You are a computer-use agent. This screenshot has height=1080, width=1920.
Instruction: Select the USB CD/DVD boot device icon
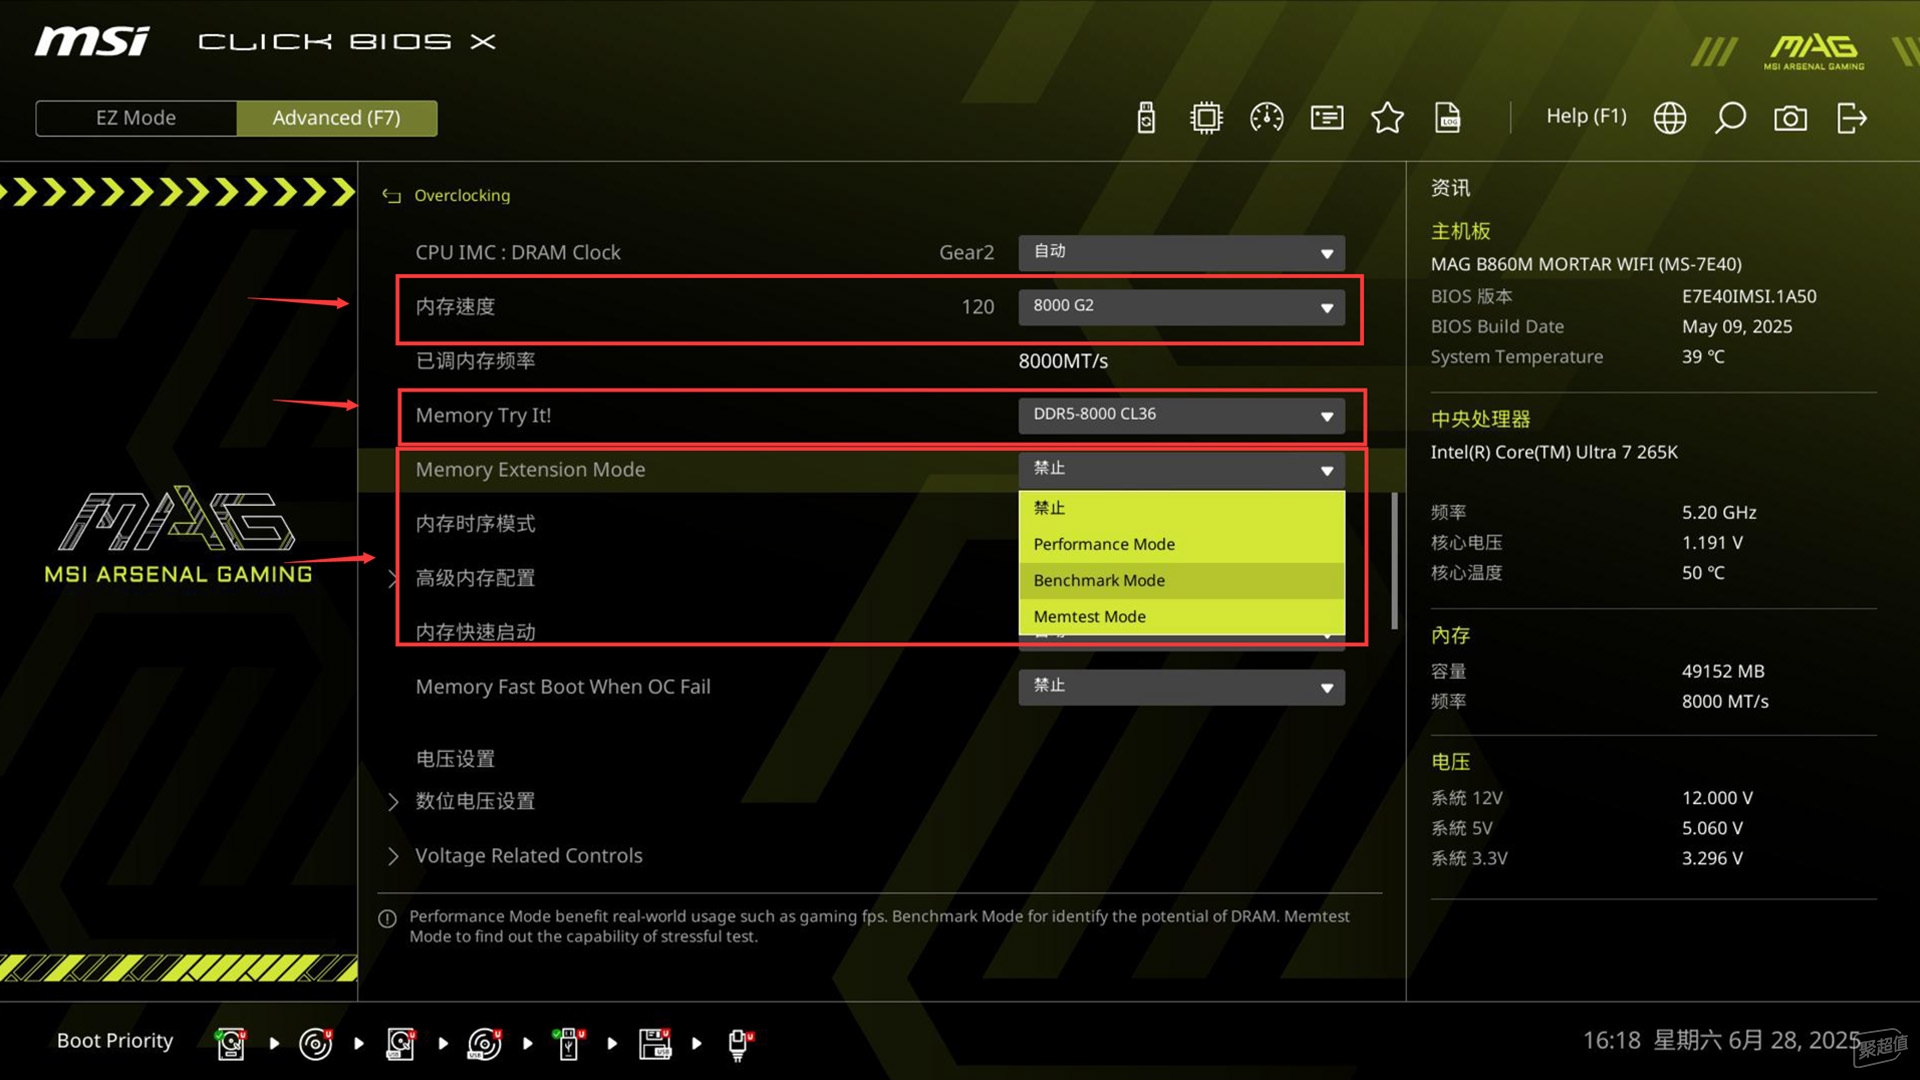(x=485, y=1043)
